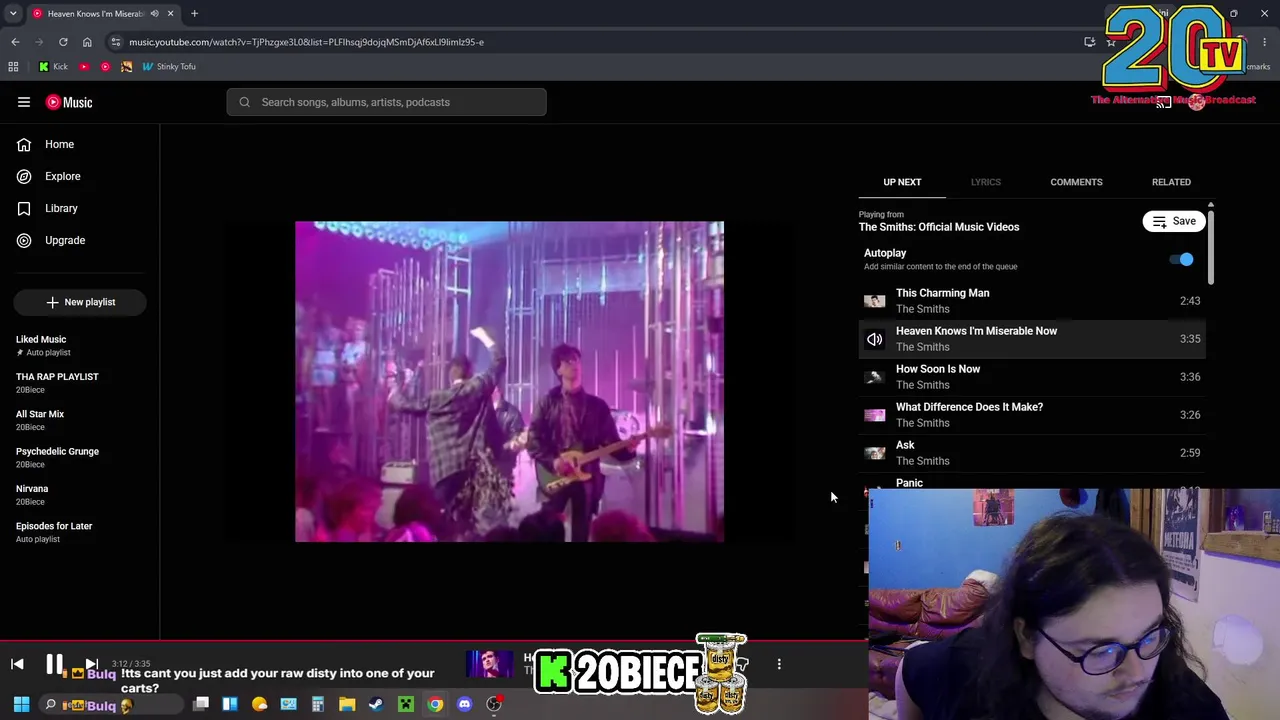
Task: Open Chrome from the taskbar
Action: click(x=435, y=705)
